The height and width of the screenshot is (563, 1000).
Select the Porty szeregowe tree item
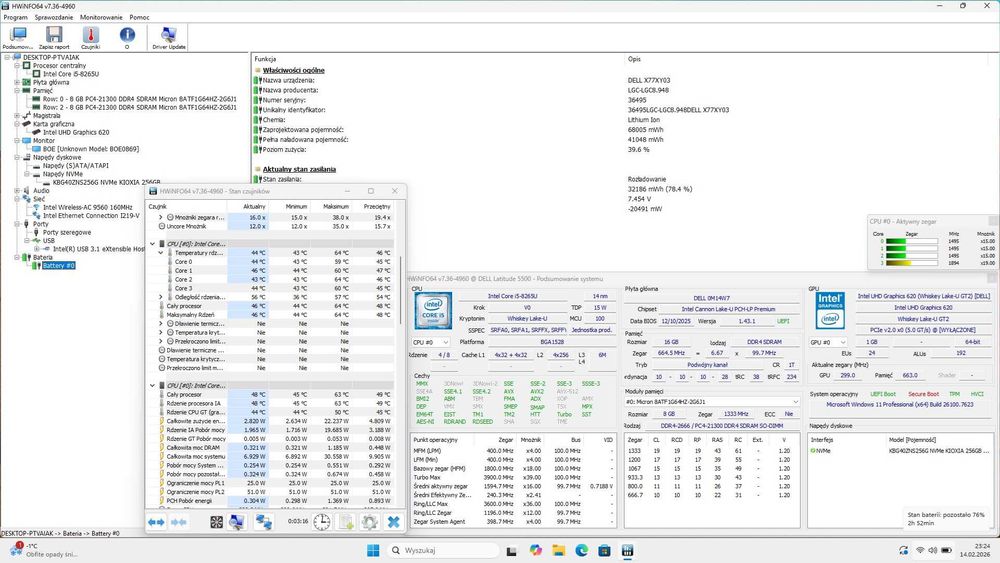point(64,232)
